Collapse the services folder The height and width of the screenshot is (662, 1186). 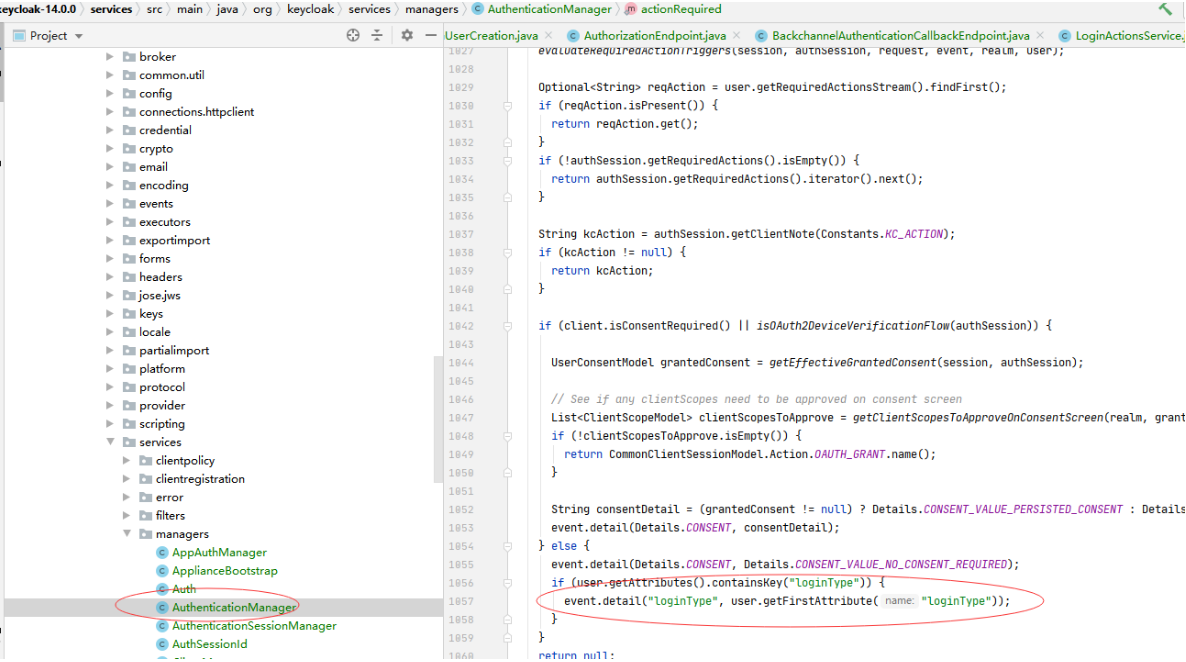[x=110, y=442]
